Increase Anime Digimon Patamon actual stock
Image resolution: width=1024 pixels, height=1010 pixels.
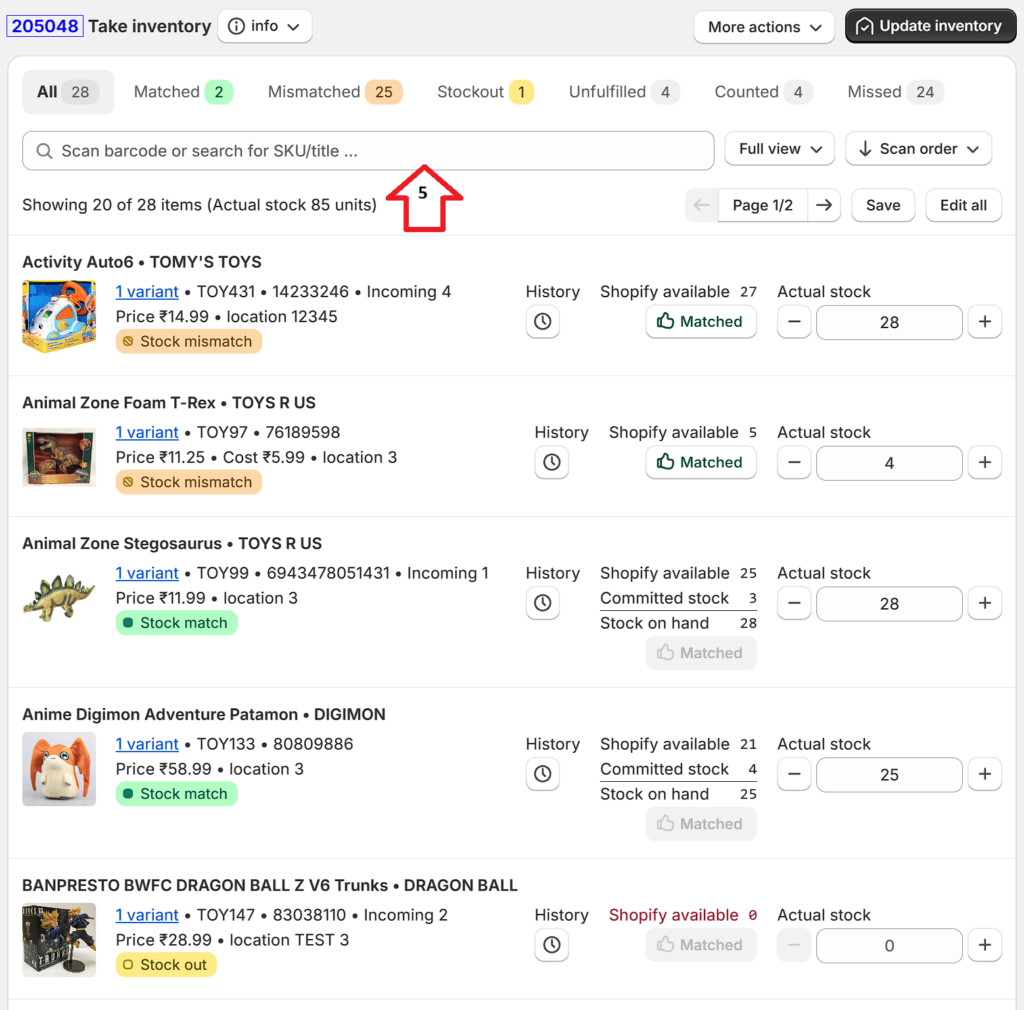[x=984, y=775]
